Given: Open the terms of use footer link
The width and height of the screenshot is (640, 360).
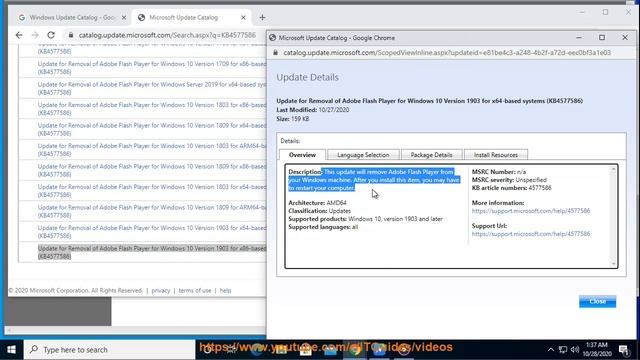Looking at the screenshot, I should click(195, 291).
